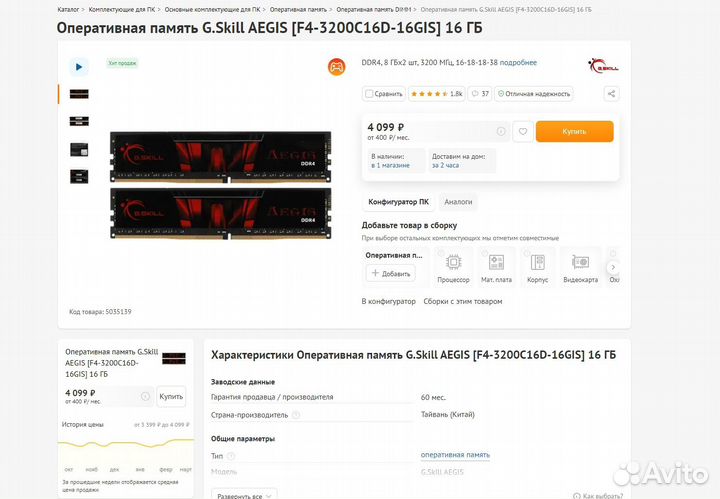Open the подробнее specs link
Screen dimensions: 720x499
point(518,62)
